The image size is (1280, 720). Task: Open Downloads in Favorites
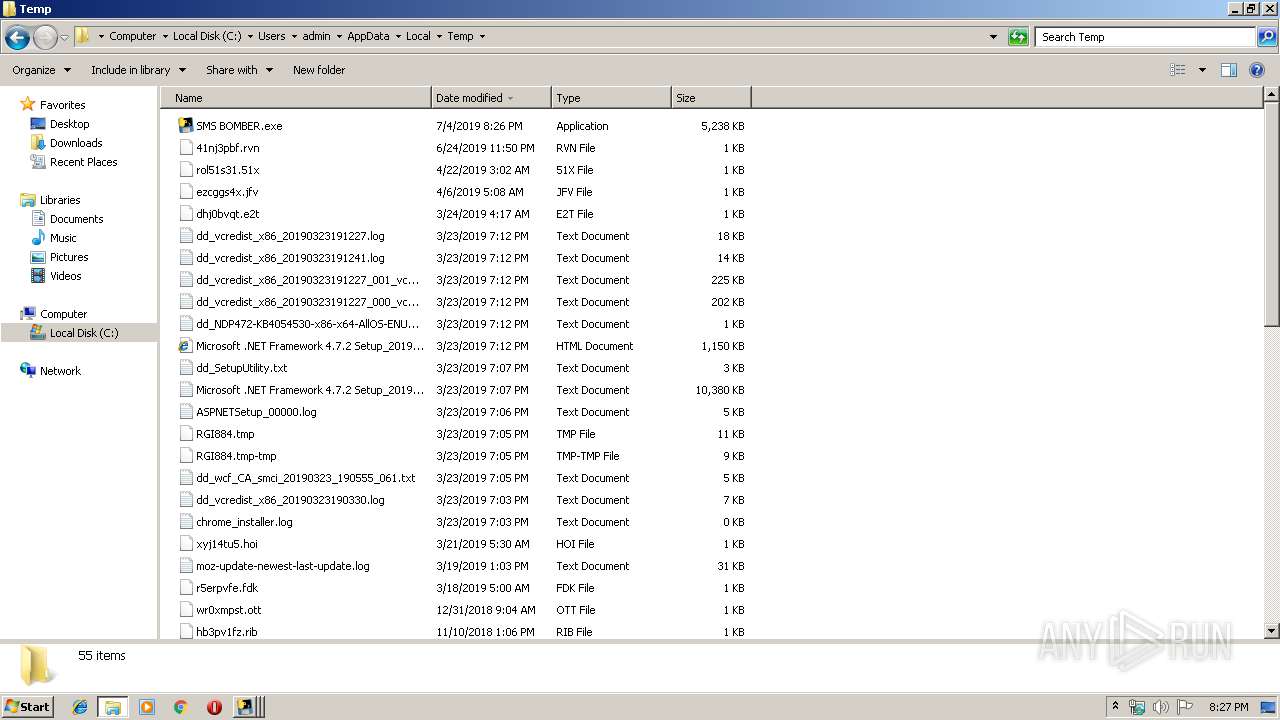pyautogui.click(x=76, y=143)
